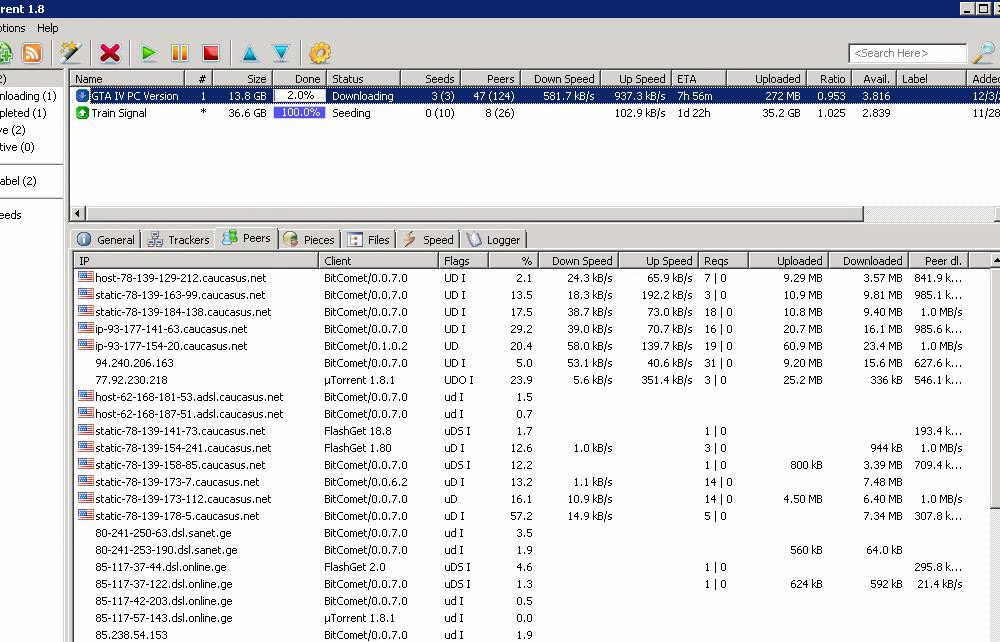Click the magnifying glass search icon
The width and height of the screenshot is (1000, 642).
tap(984, 53)
